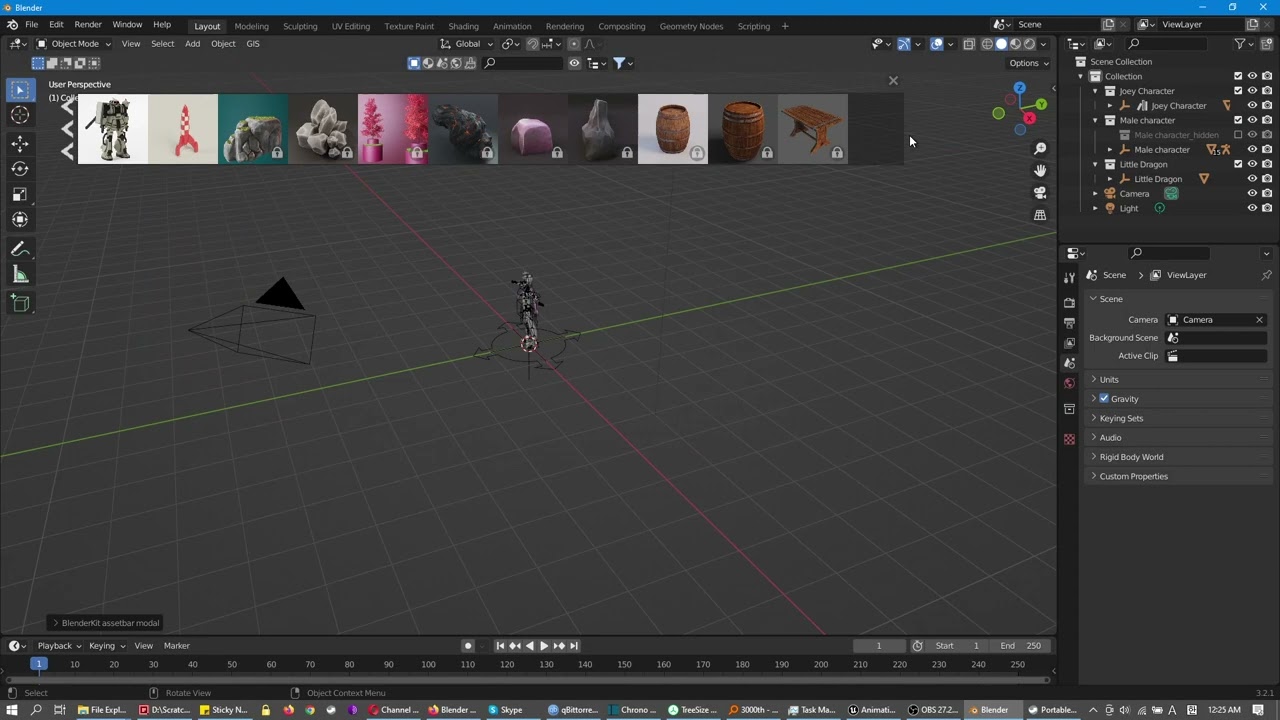1280x720 pixels.
Task: Toggle X-ray view icon
Action: tap(968, 44)
